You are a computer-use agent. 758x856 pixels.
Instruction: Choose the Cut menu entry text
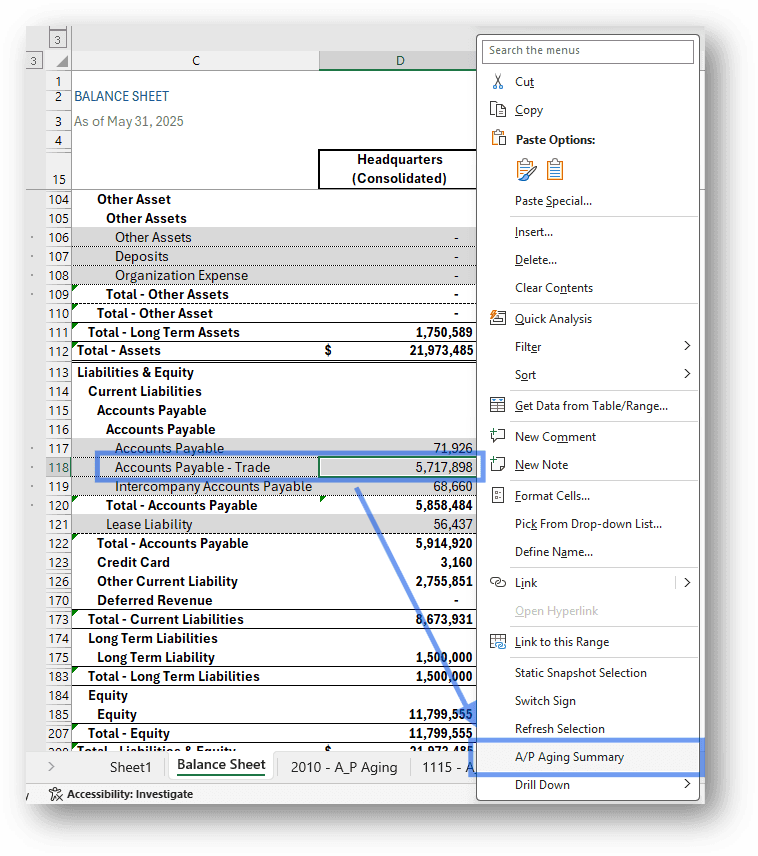[524, 82]
